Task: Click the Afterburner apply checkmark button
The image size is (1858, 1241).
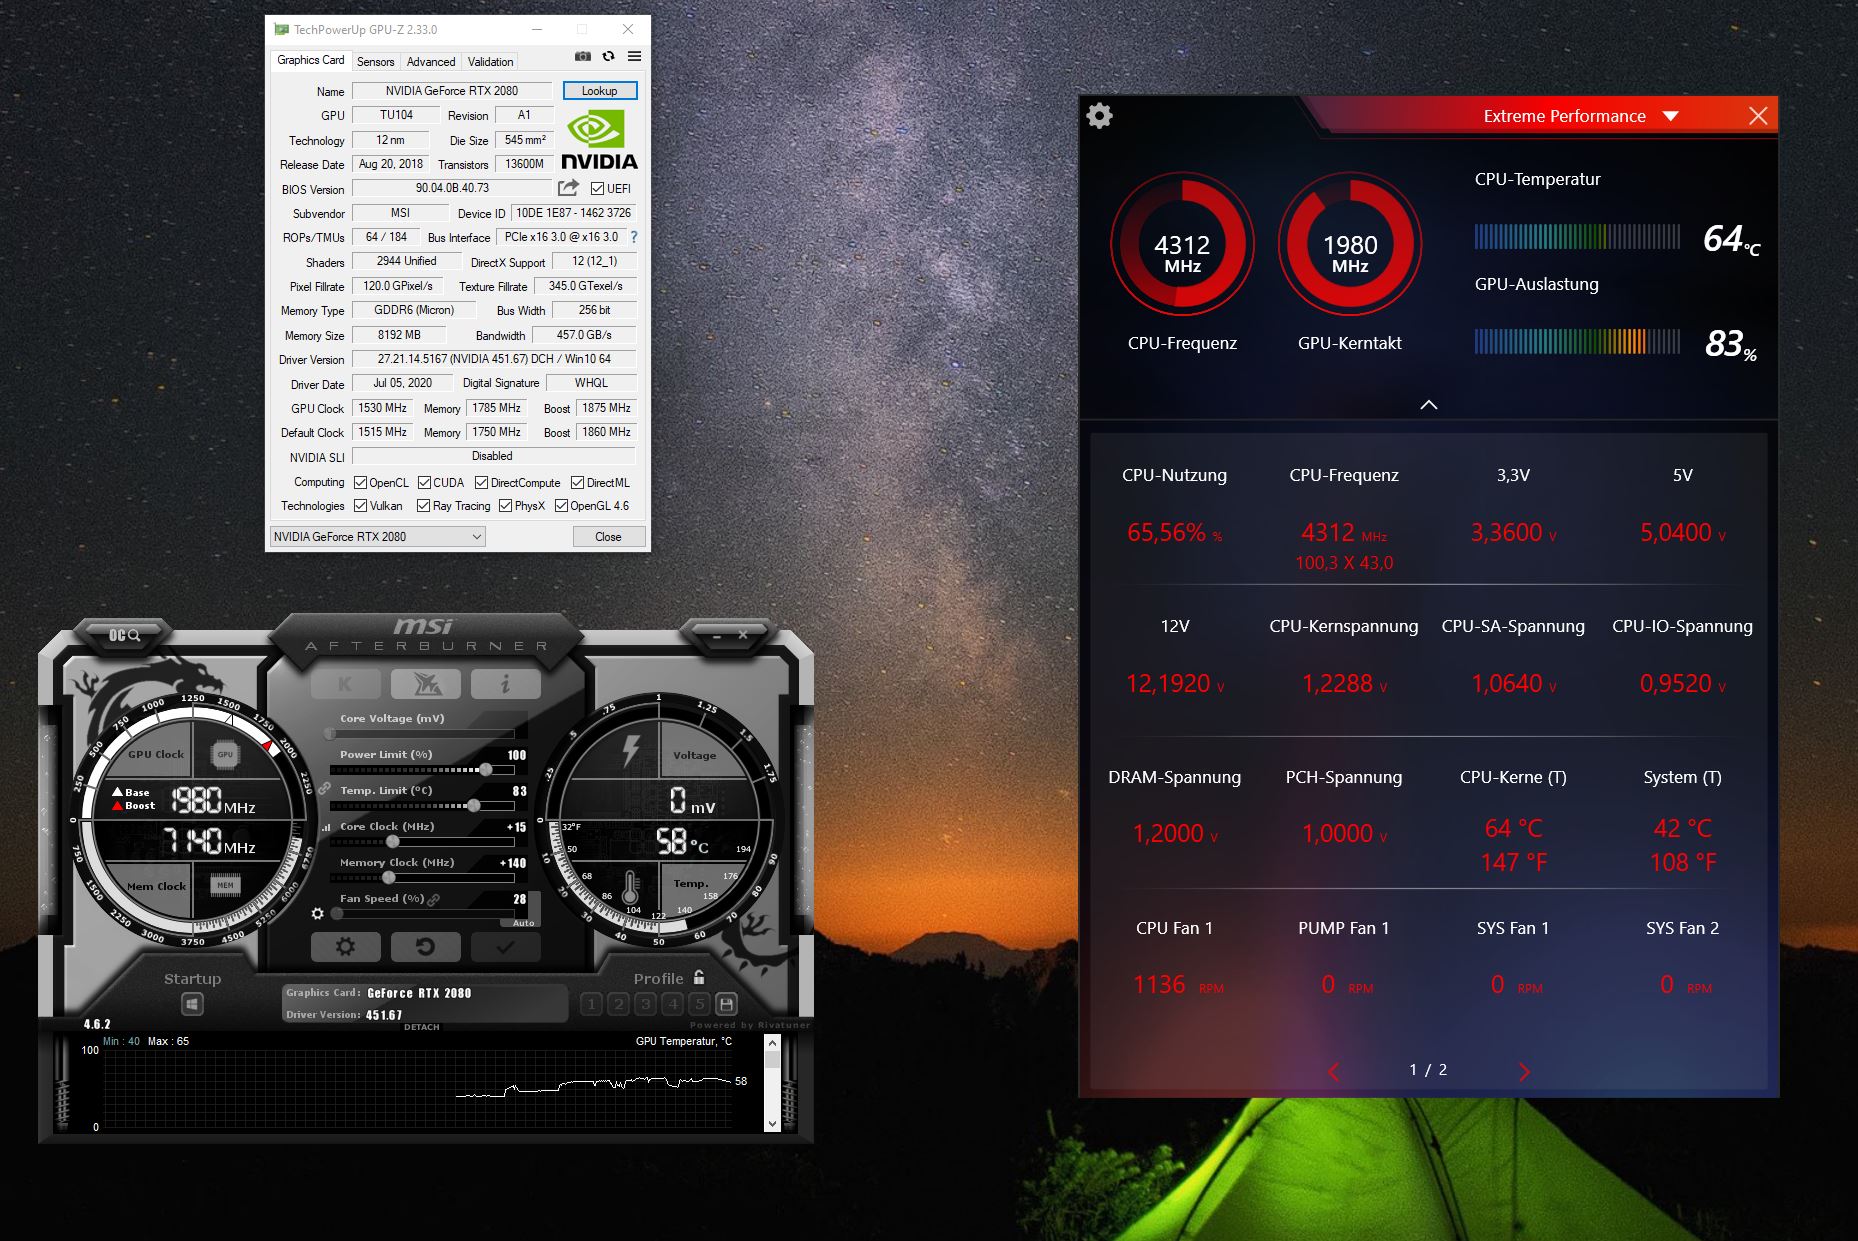Action: pyautogui.click(x=505, y=946)
